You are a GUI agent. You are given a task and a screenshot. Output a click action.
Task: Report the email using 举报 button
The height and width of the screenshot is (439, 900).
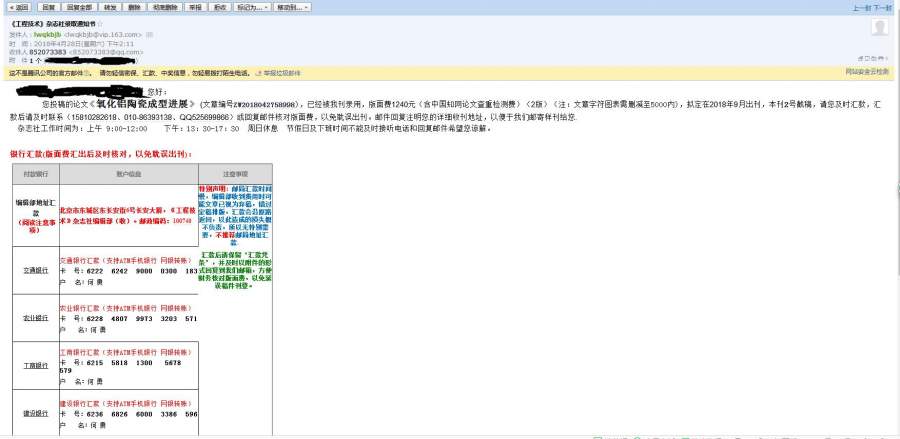click(x=195, y=7)
